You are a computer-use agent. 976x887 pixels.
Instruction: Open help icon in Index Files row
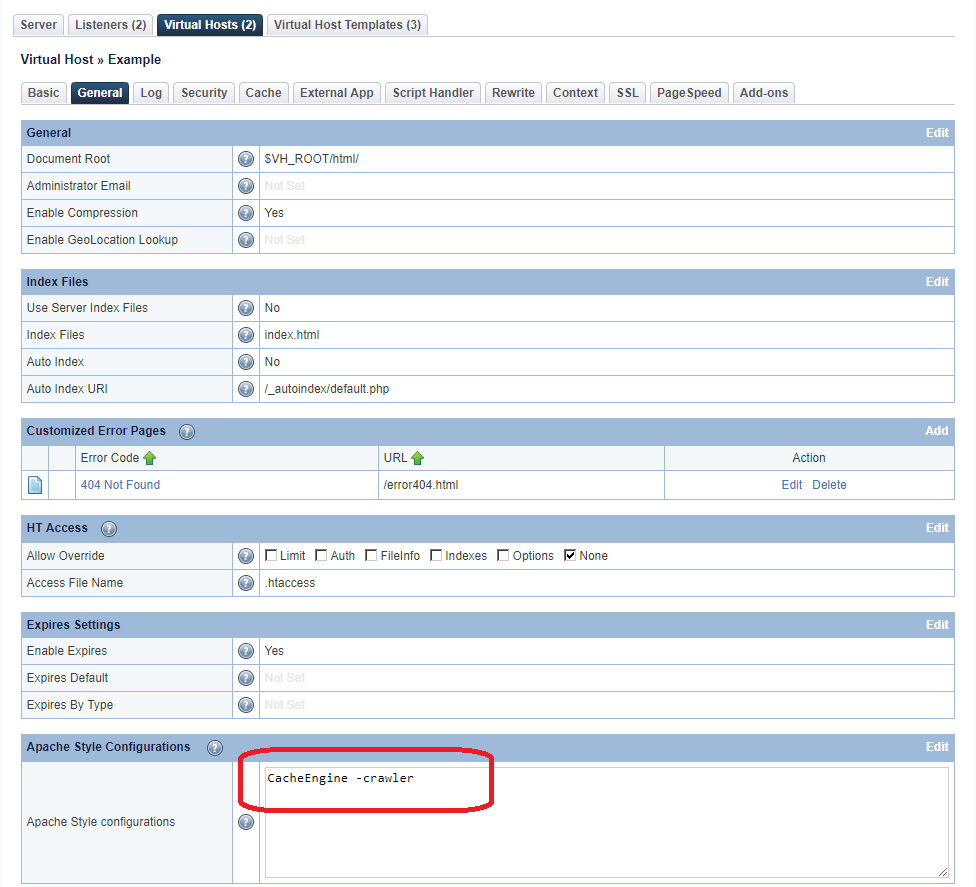[246, 335]
